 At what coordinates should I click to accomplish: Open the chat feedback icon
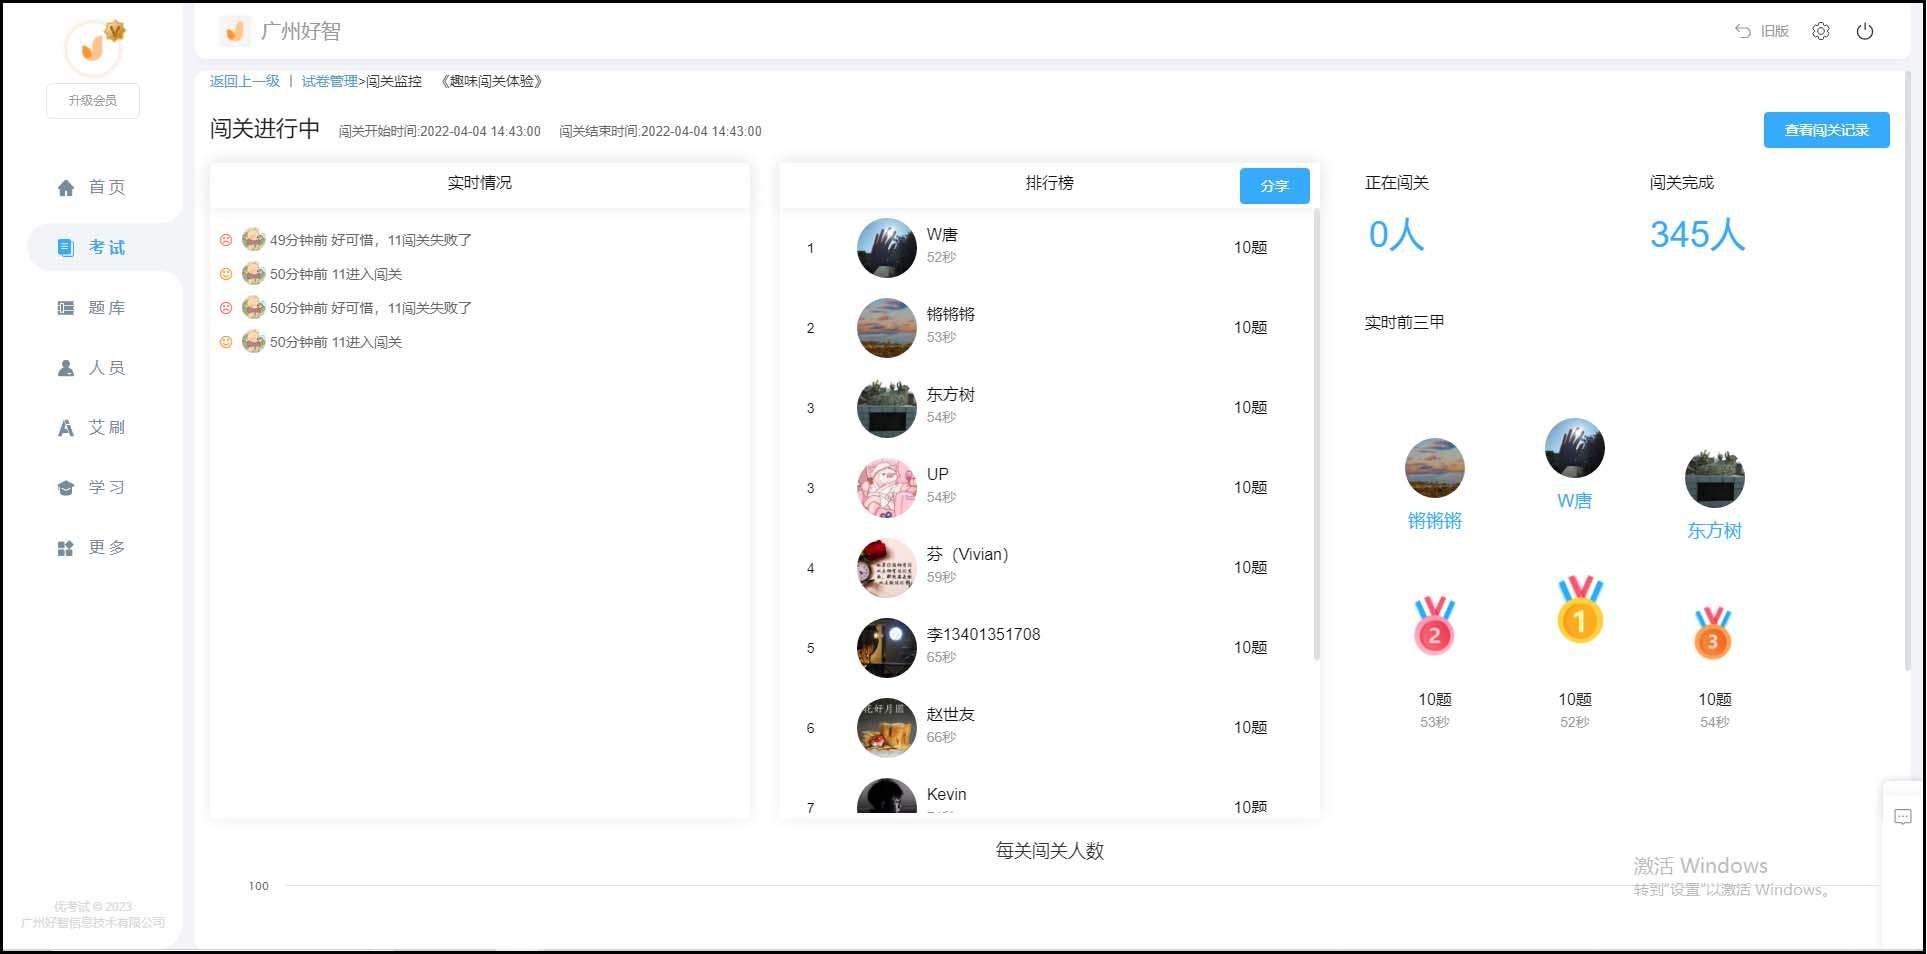tap(1902, 817)
